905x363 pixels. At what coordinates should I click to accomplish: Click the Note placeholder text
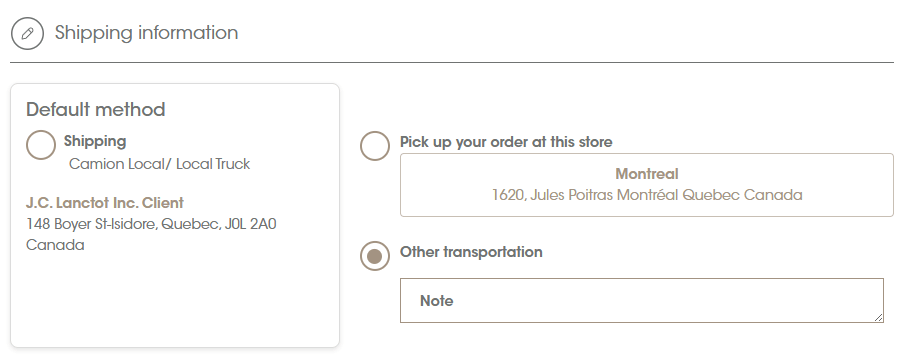pyautogui.click(x=436, y=301)
